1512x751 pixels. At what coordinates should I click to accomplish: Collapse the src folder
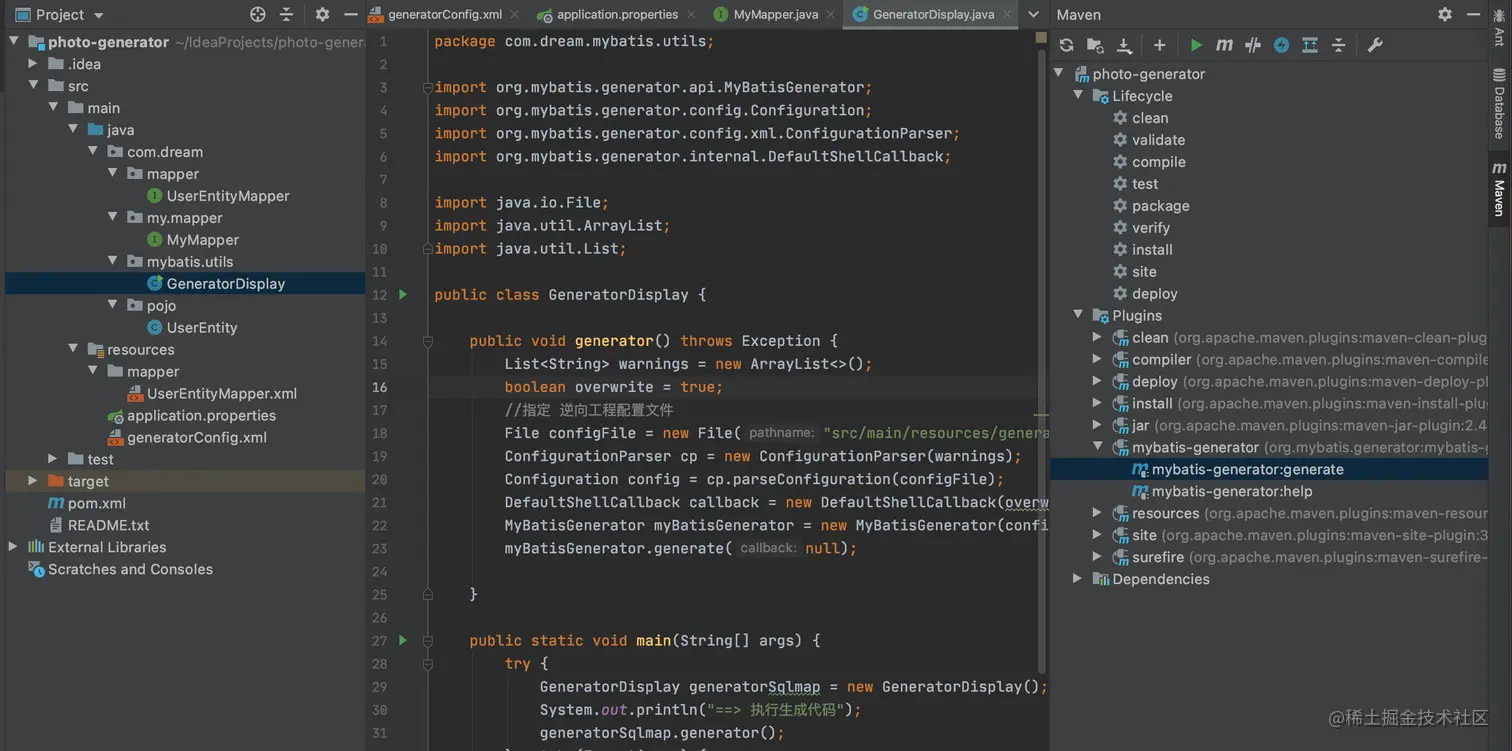point(34,86)
